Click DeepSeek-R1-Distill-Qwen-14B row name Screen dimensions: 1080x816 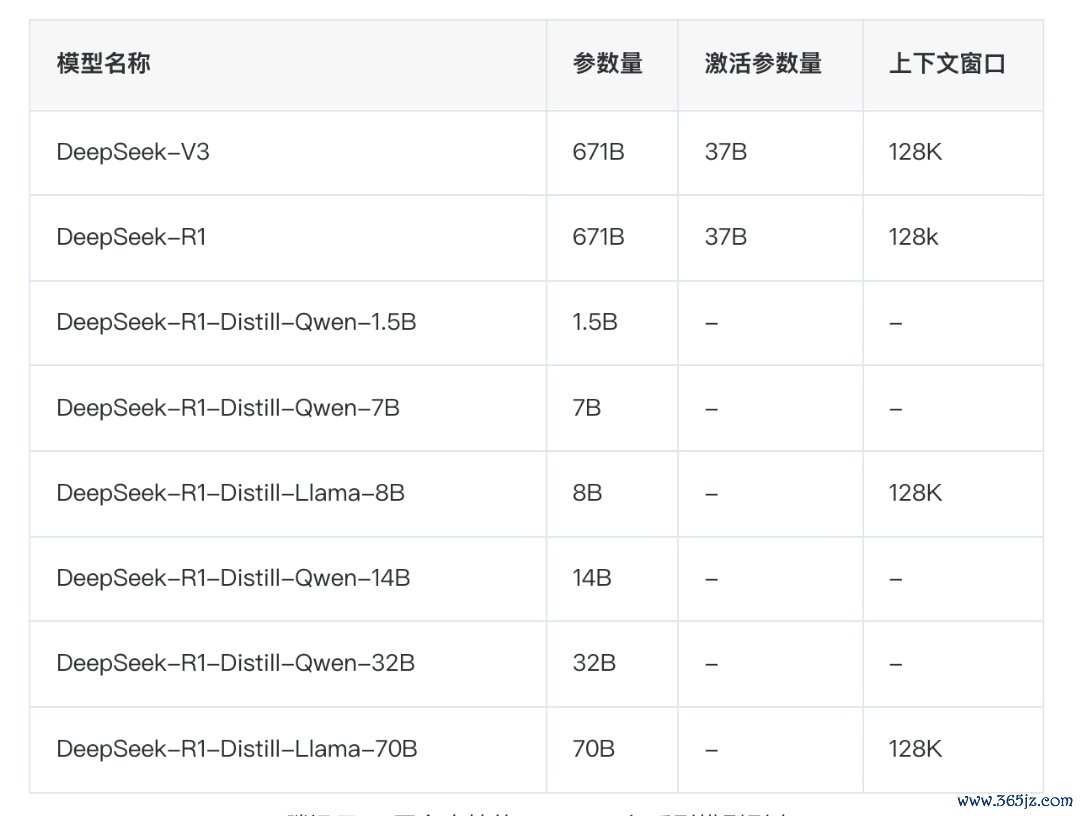click(233, 578)
